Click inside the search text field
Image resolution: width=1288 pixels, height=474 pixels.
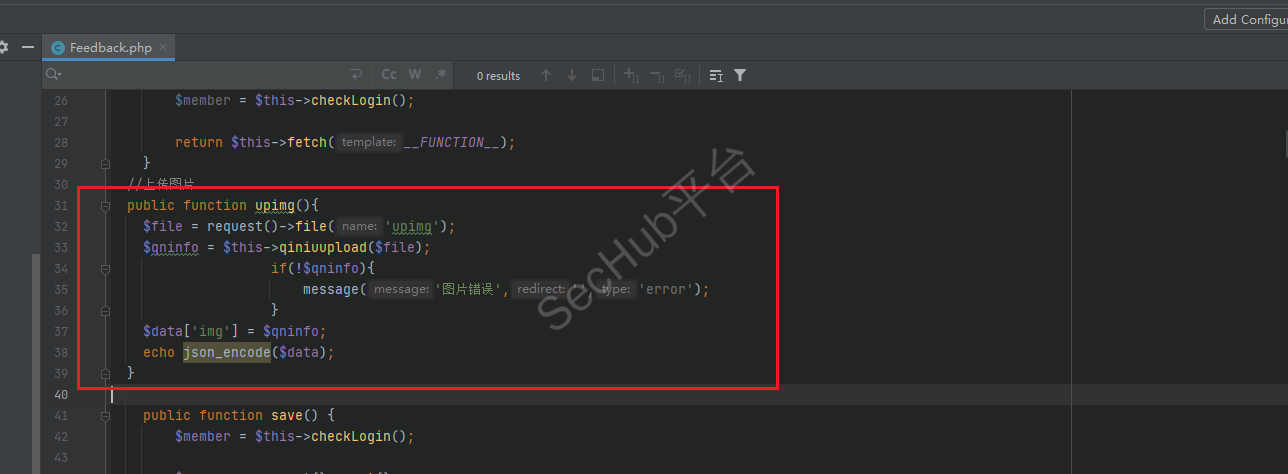pos(200,75)
